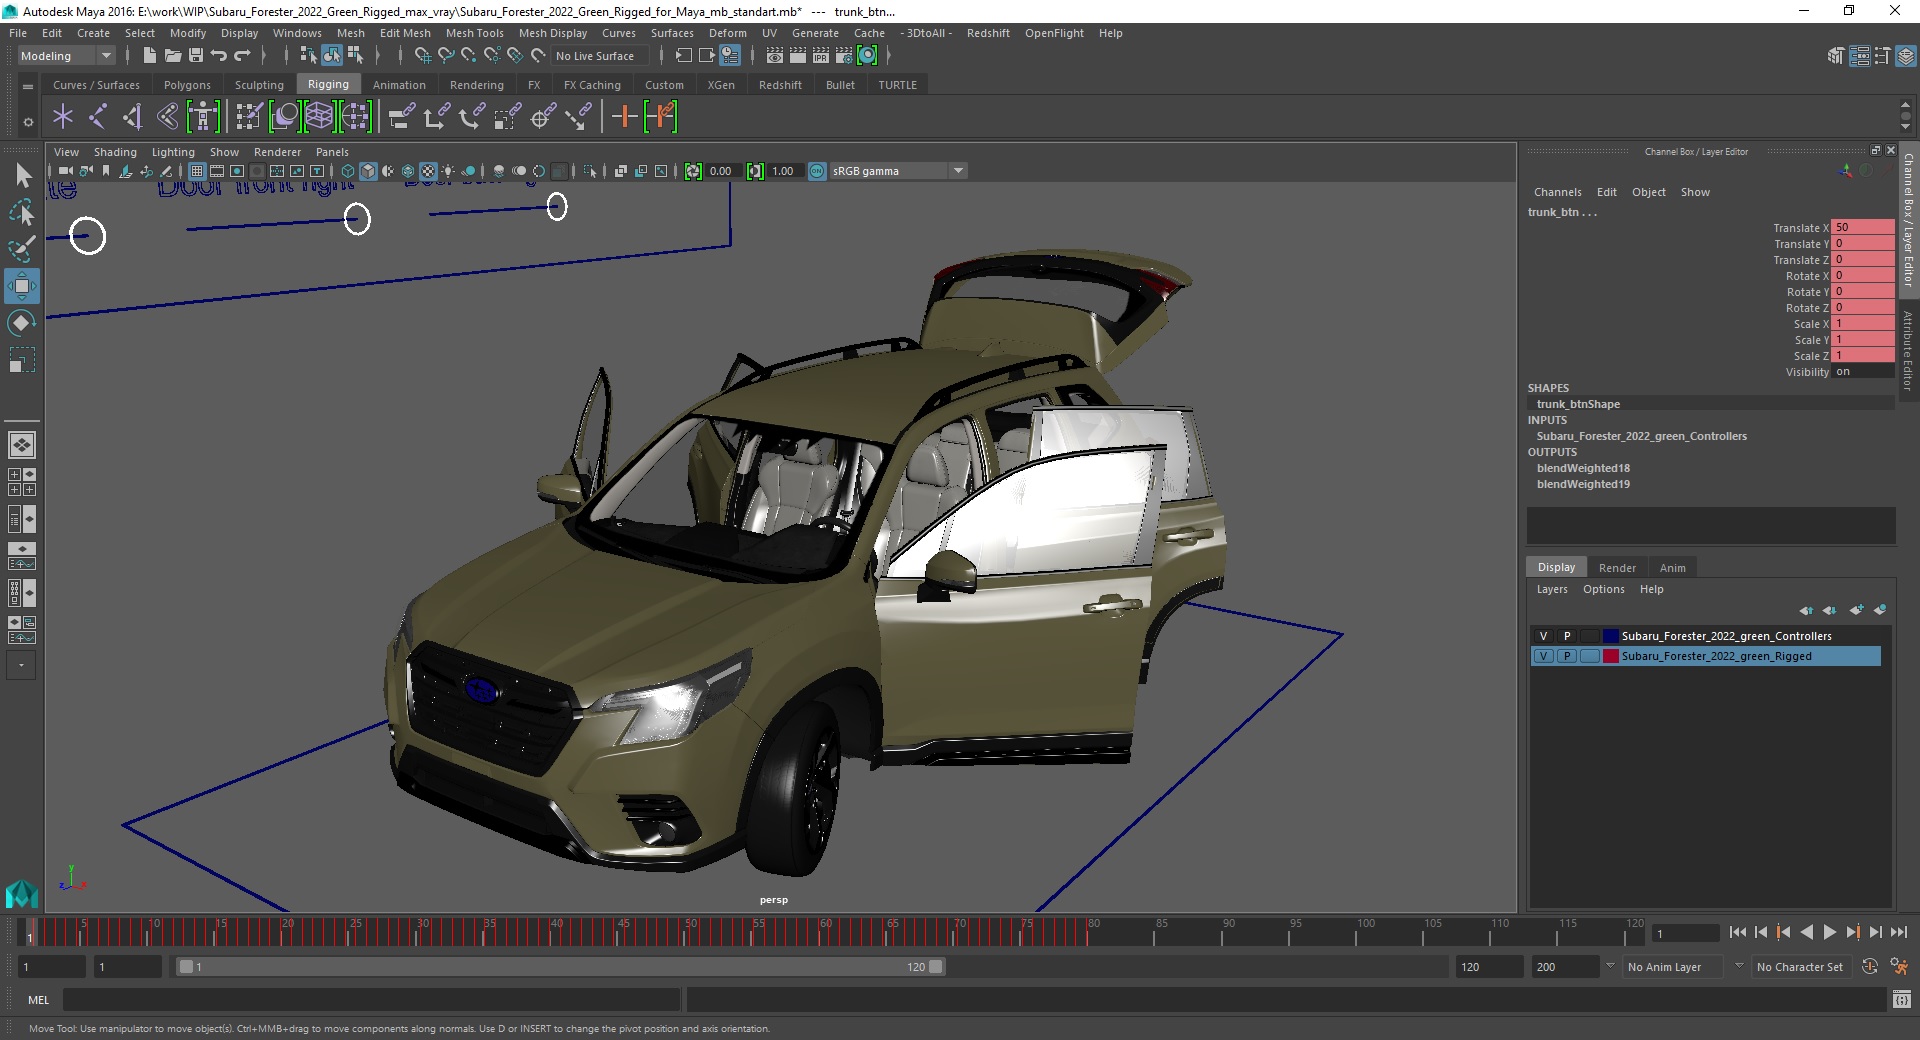Open the Modeling menu set dropdown
The height and width of the screenshot is (1040, 1920).
pos(66,56)
